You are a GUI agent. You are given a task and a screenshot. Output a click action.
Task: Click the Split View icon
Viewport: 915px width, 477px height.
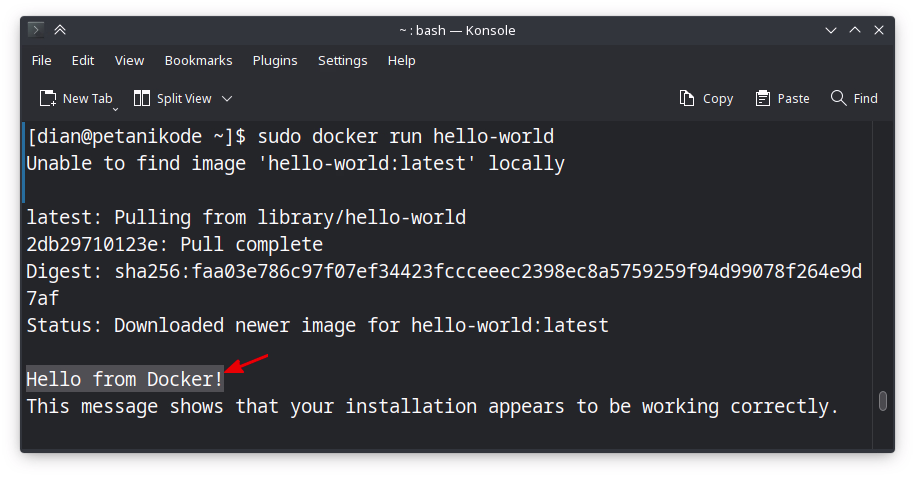[x=142, y=98]
